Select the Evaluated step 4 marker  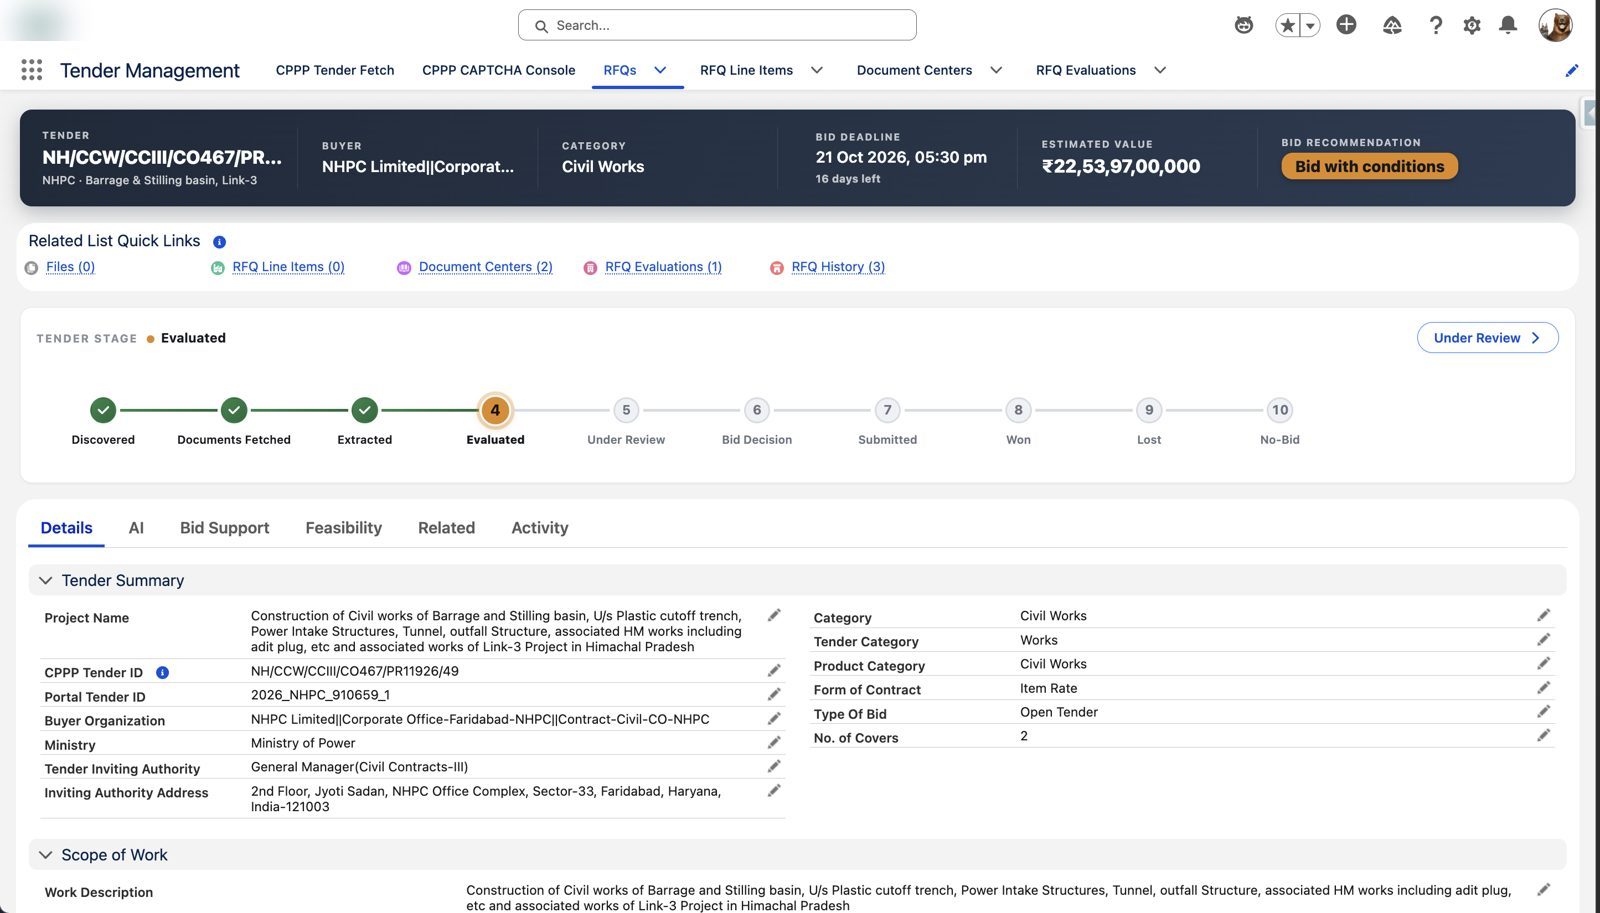click(495, 410)
